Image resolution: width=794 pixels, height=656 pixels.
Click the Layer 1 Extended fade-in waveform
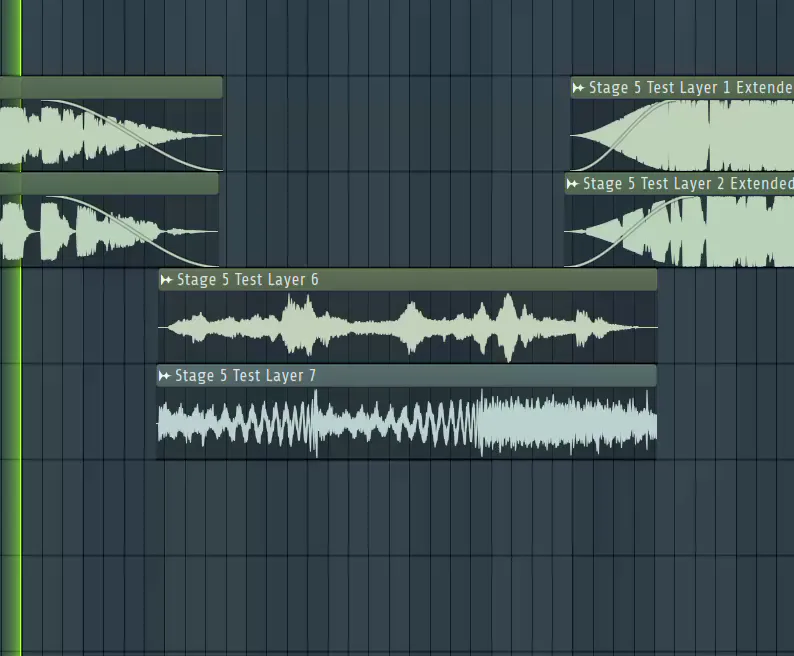682,135
